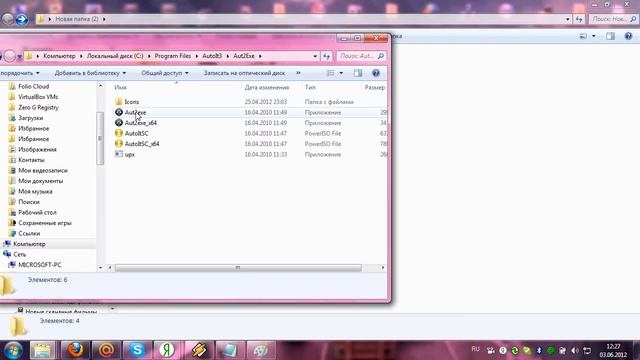Open Skype from taskbar

click(137, 350)
